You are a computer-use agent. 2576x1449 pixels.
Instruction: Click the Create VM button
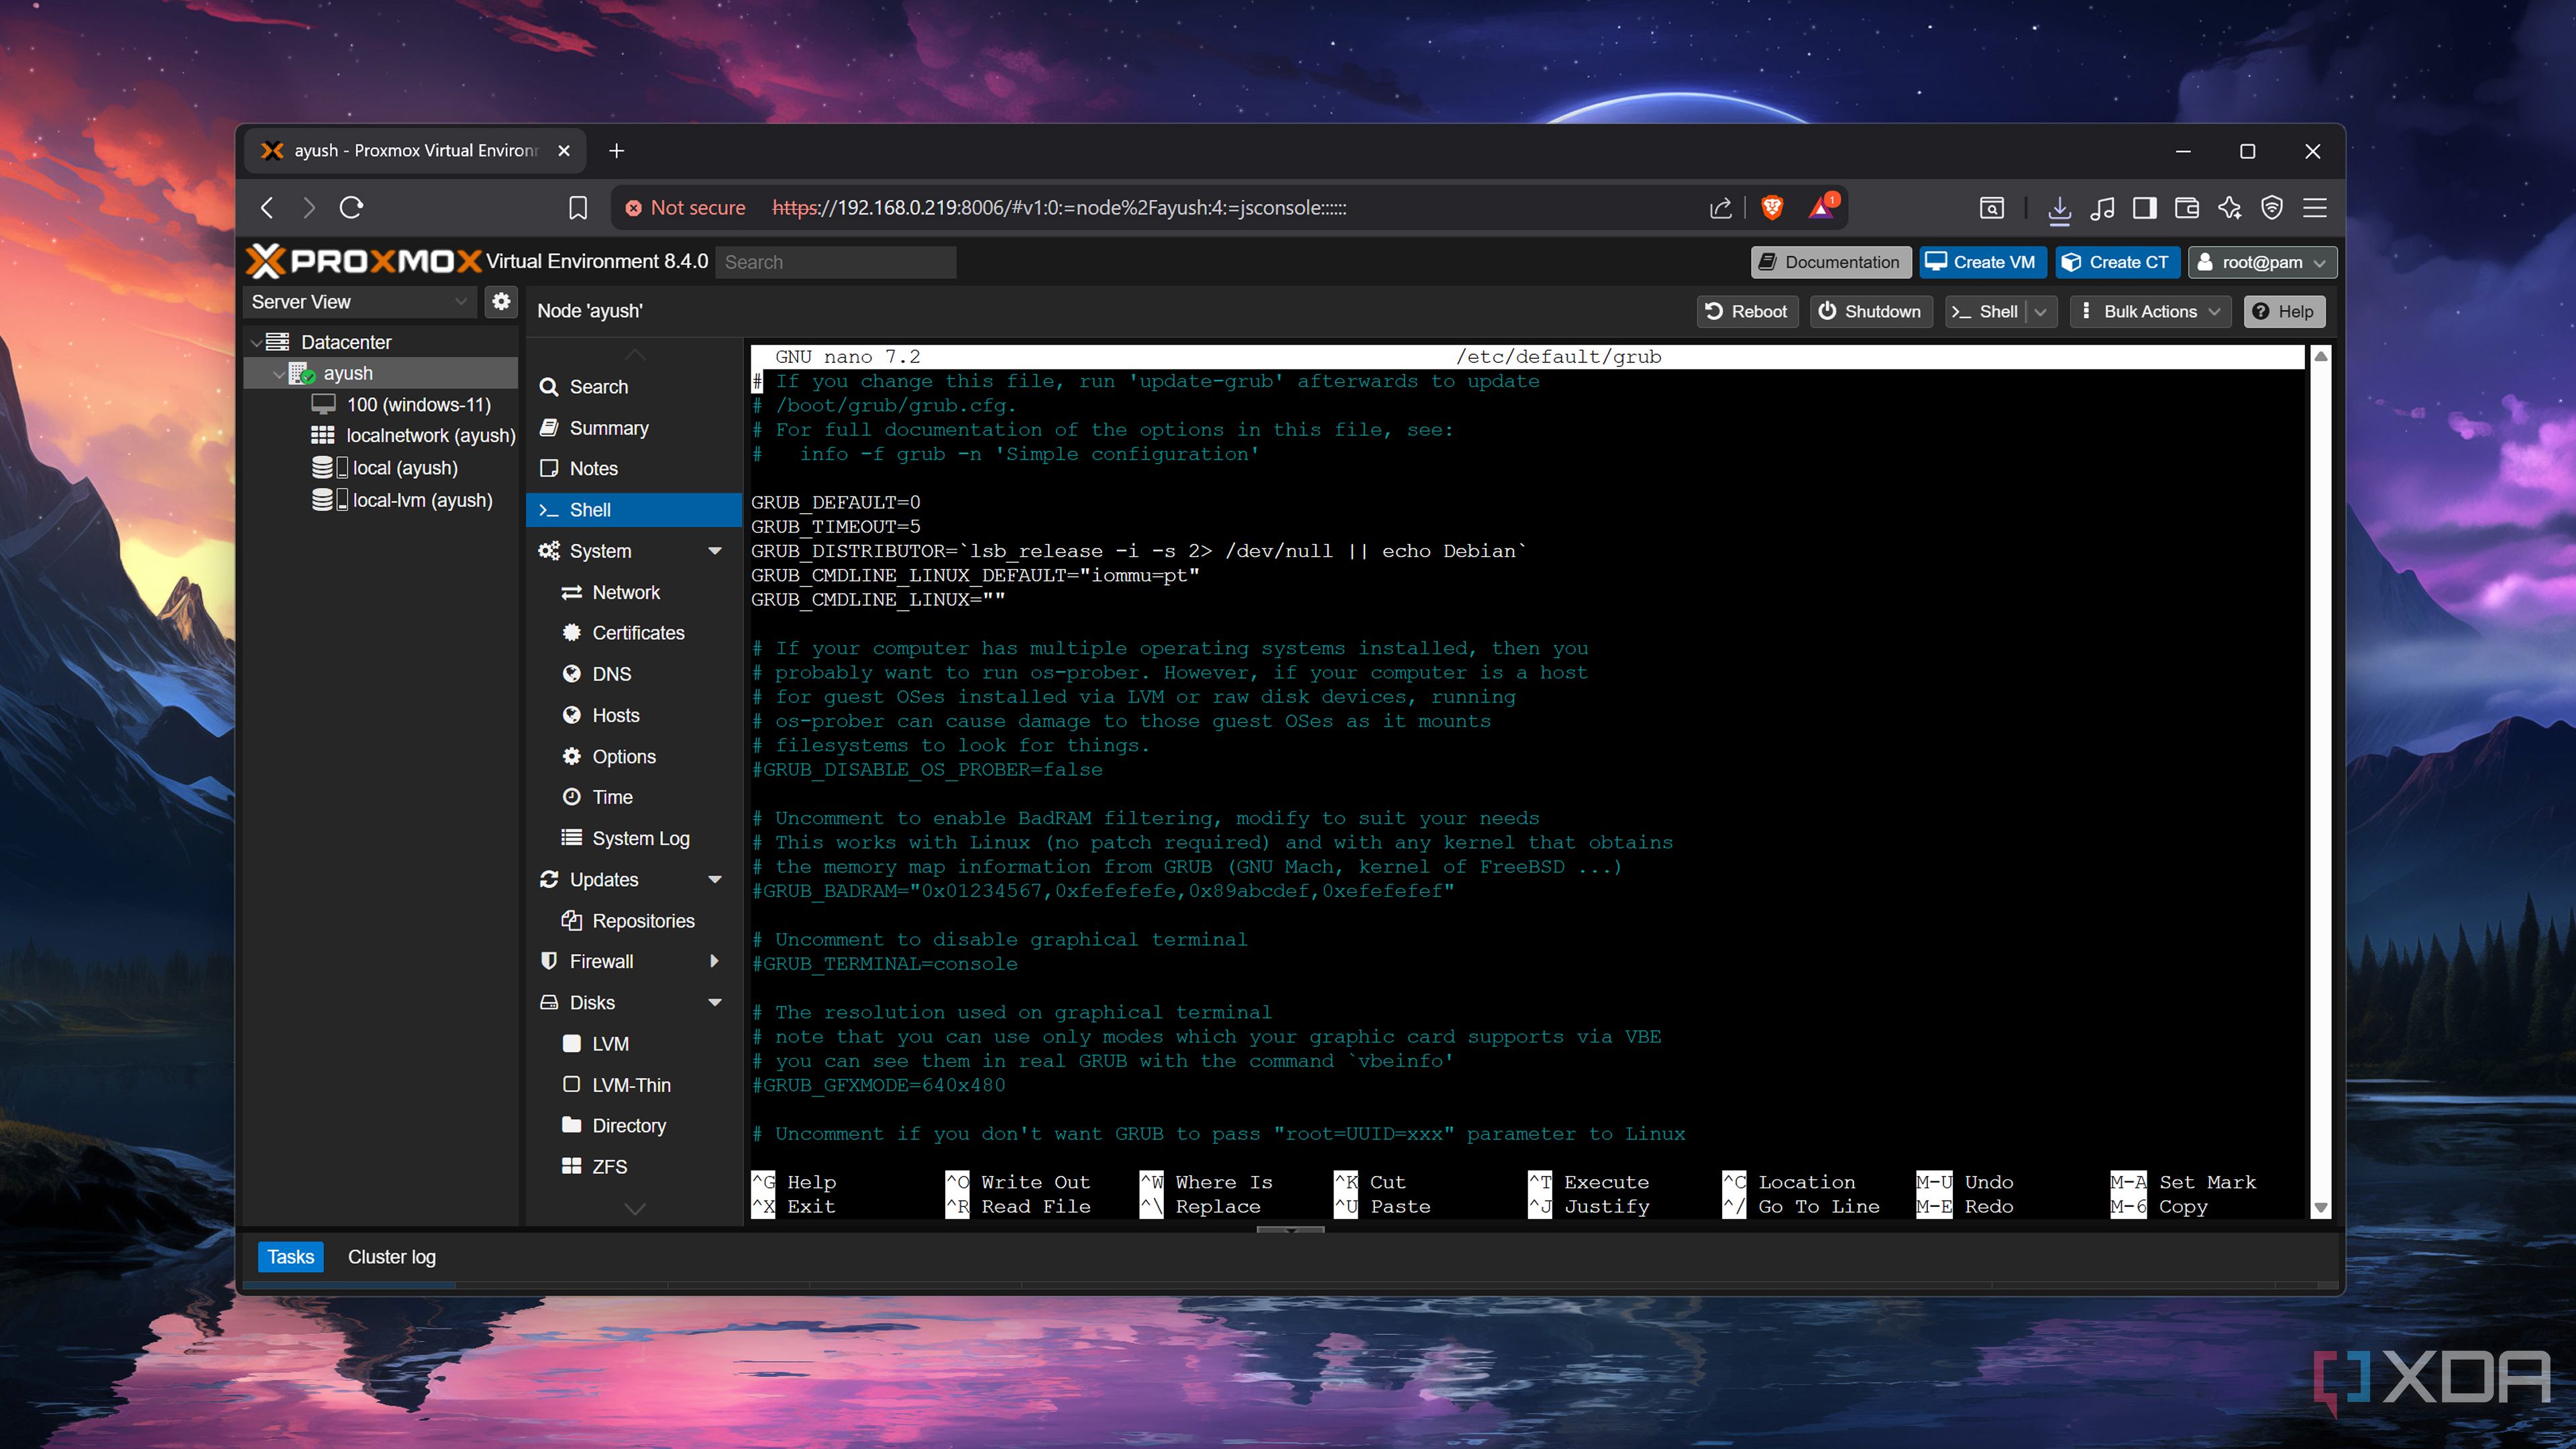1981,262
